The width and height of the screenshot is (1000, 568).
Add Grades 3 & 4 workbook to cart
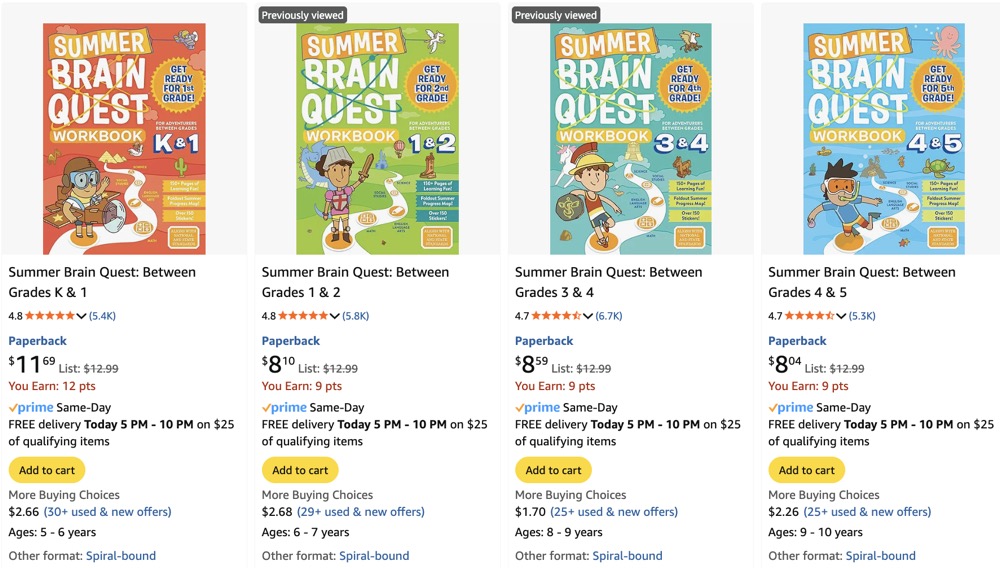pyautogui.click(x=553, y=470)
